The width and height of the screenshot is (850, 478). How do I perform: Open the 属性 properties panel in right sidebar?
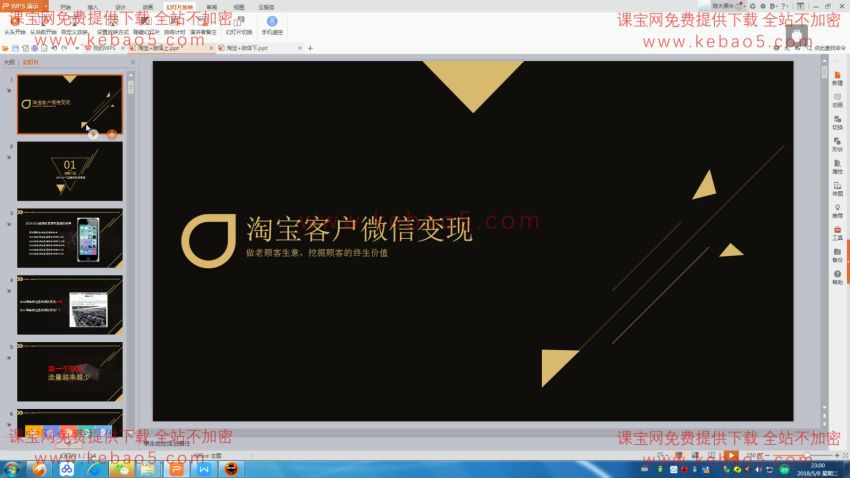click(x=838, y=167)
